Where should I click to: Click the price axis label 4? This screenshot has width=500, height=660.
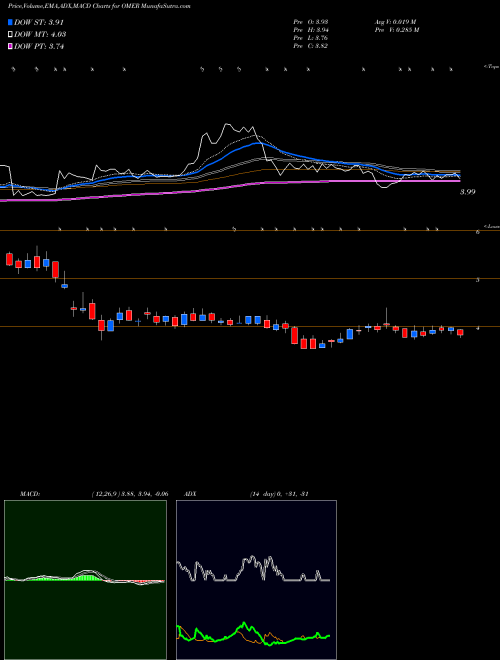point(478,328)
